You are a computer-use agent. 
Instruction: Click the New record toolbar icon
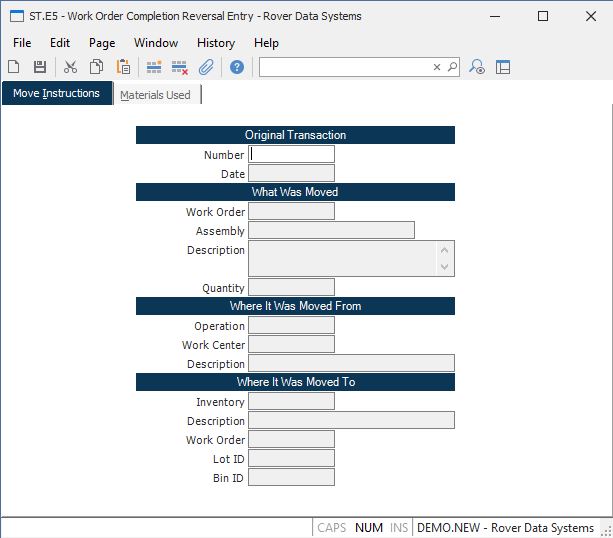point(14,67)
